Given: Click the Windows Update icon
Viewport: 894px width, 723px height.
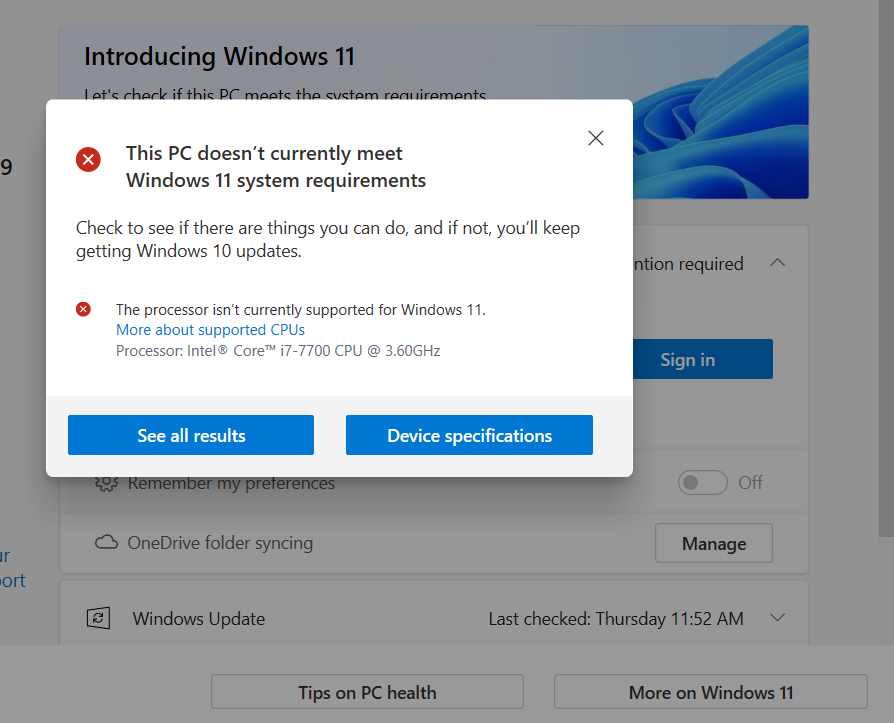Looking at the screenshot, I should 98,618.
